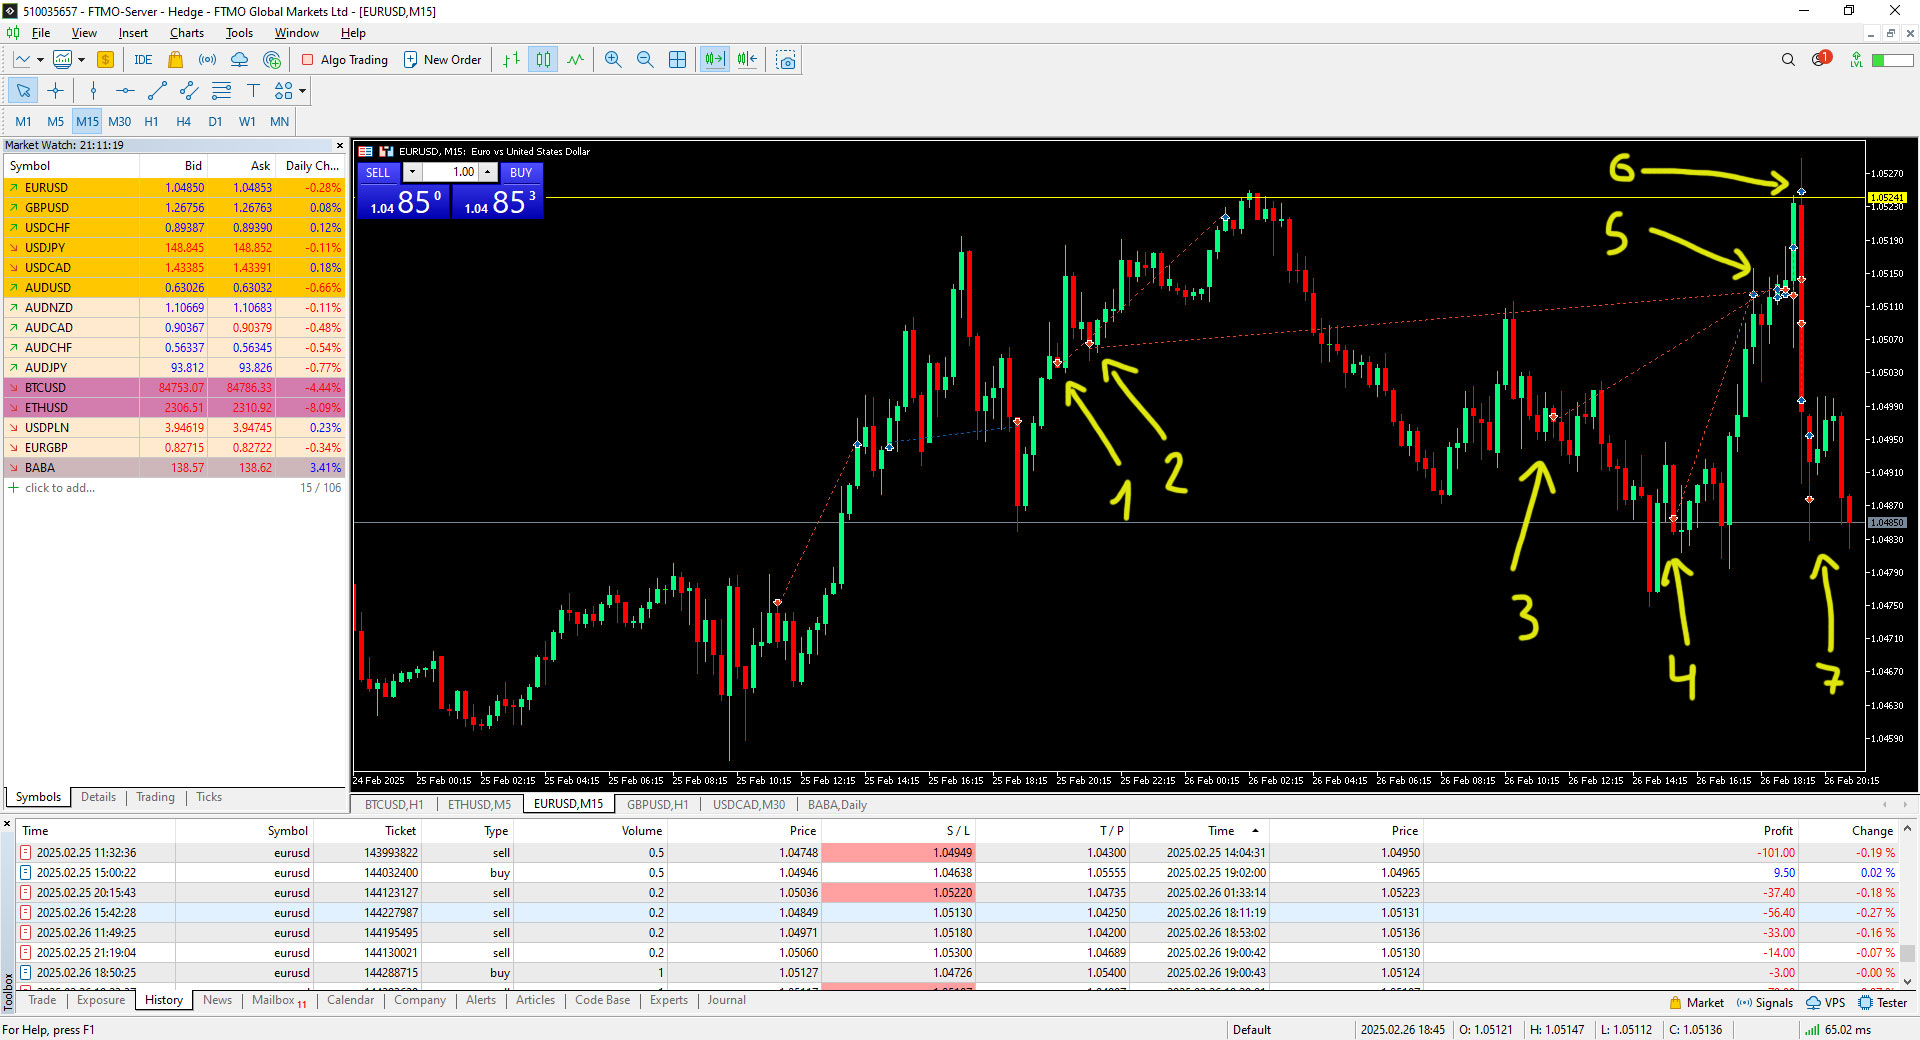Select history row with ticket 144227987

coord(960,913)
